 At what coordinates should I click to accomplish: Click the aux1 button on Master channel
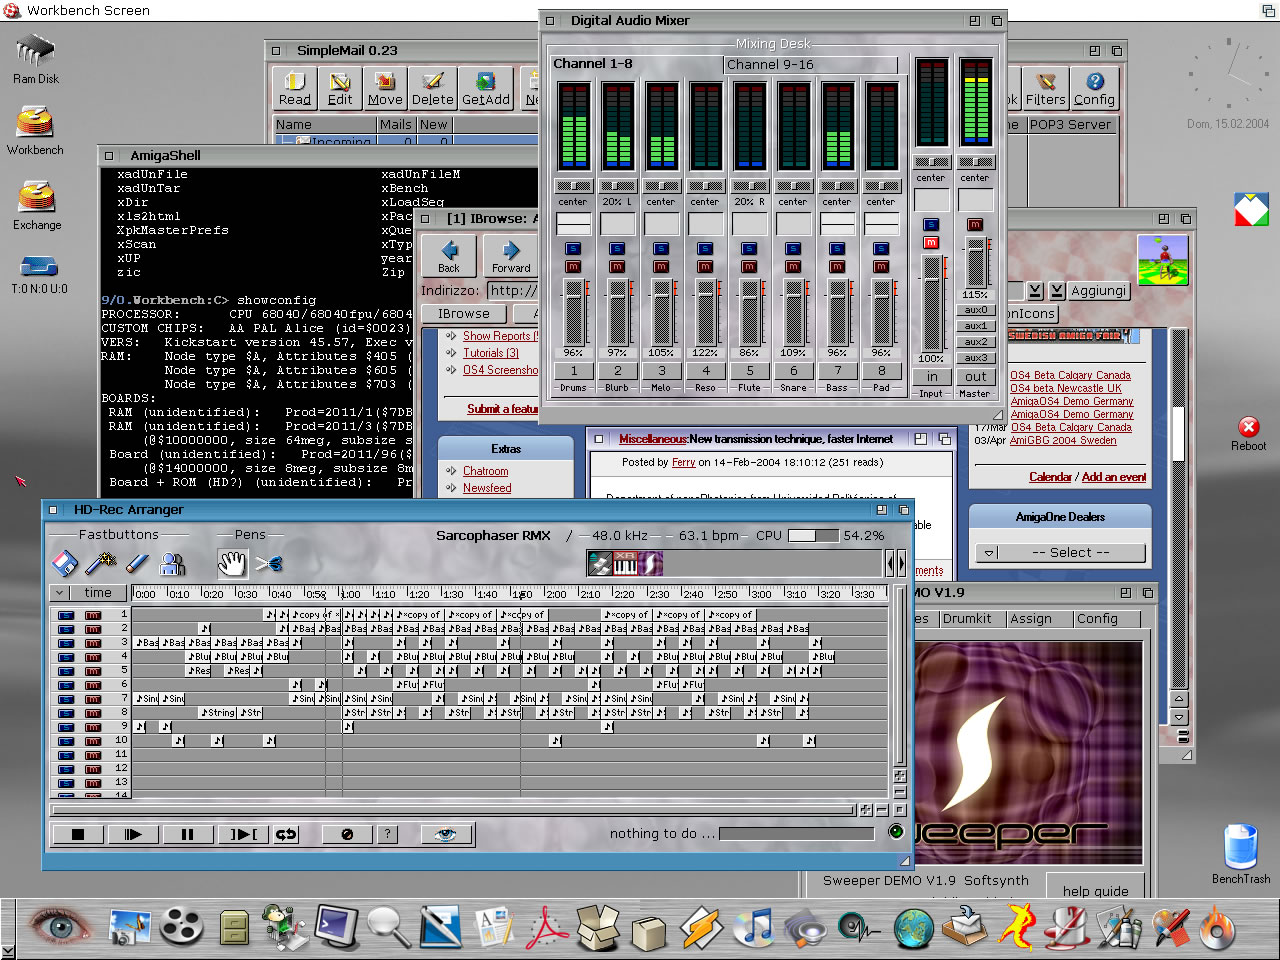975,326
